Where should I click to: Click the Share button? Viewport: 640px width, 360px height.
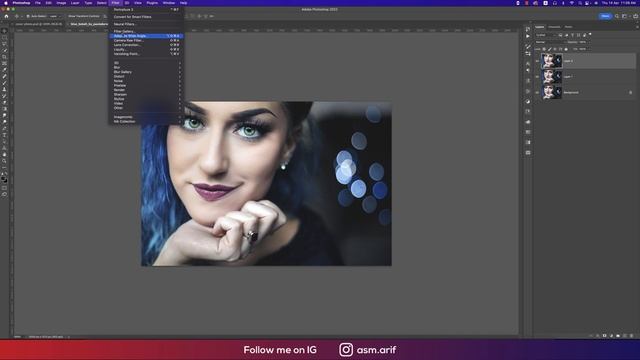pyautogui.click(x=605, y=16)
